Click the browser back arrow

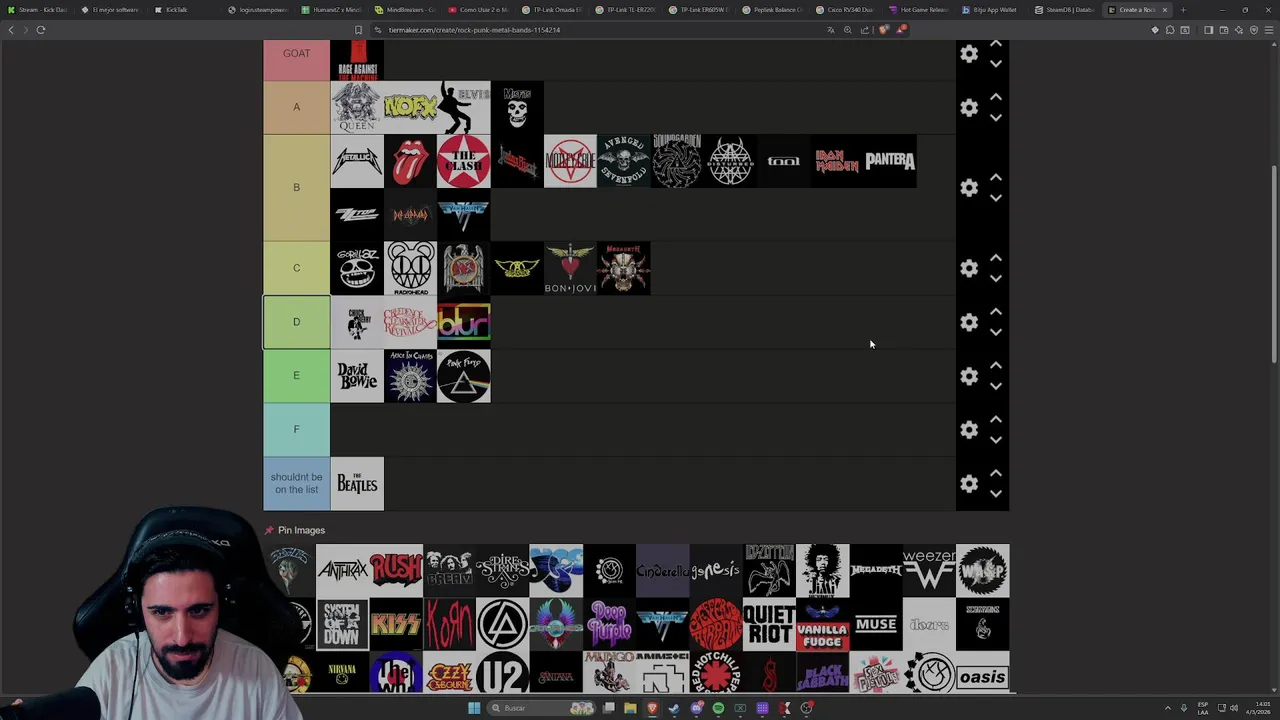11,30
